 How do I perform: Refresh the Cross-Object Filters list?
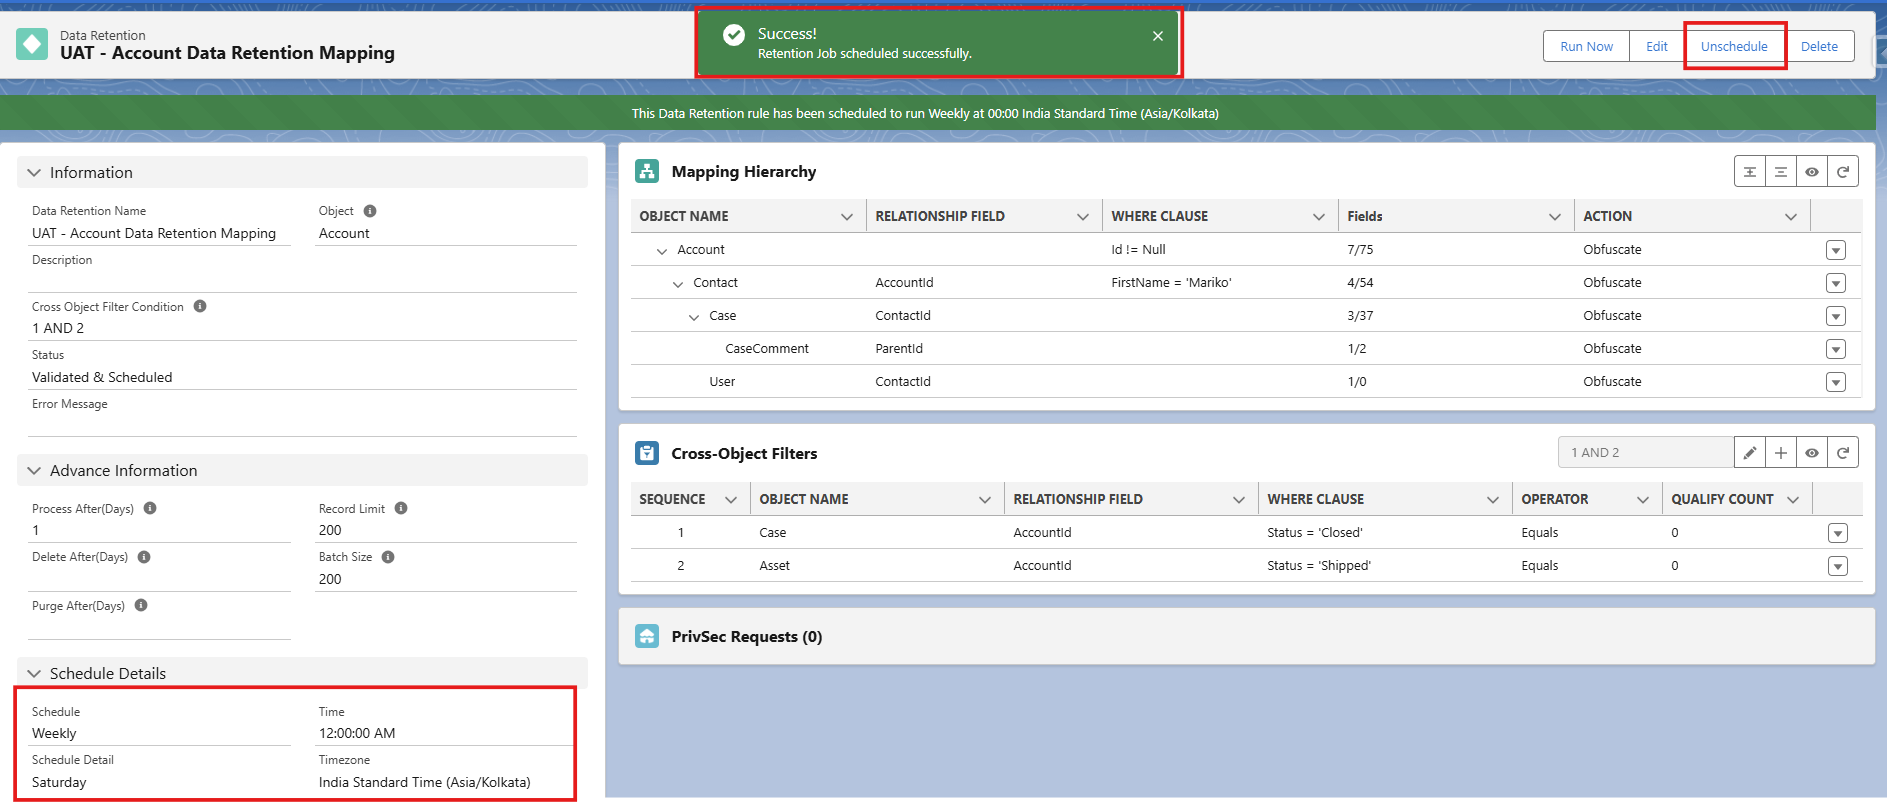tap(1842, 453)
